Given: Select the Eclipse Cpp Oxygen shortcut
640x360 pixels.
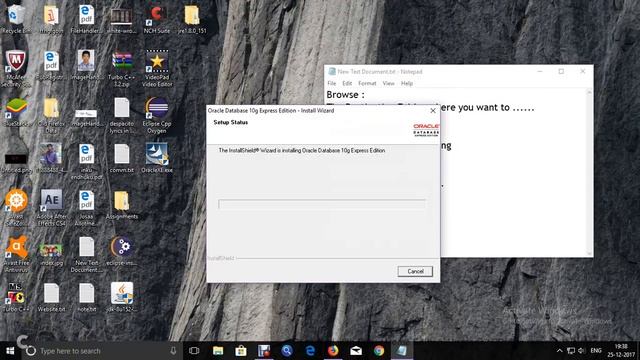Looking at the screenshot, I should (157, 116).
